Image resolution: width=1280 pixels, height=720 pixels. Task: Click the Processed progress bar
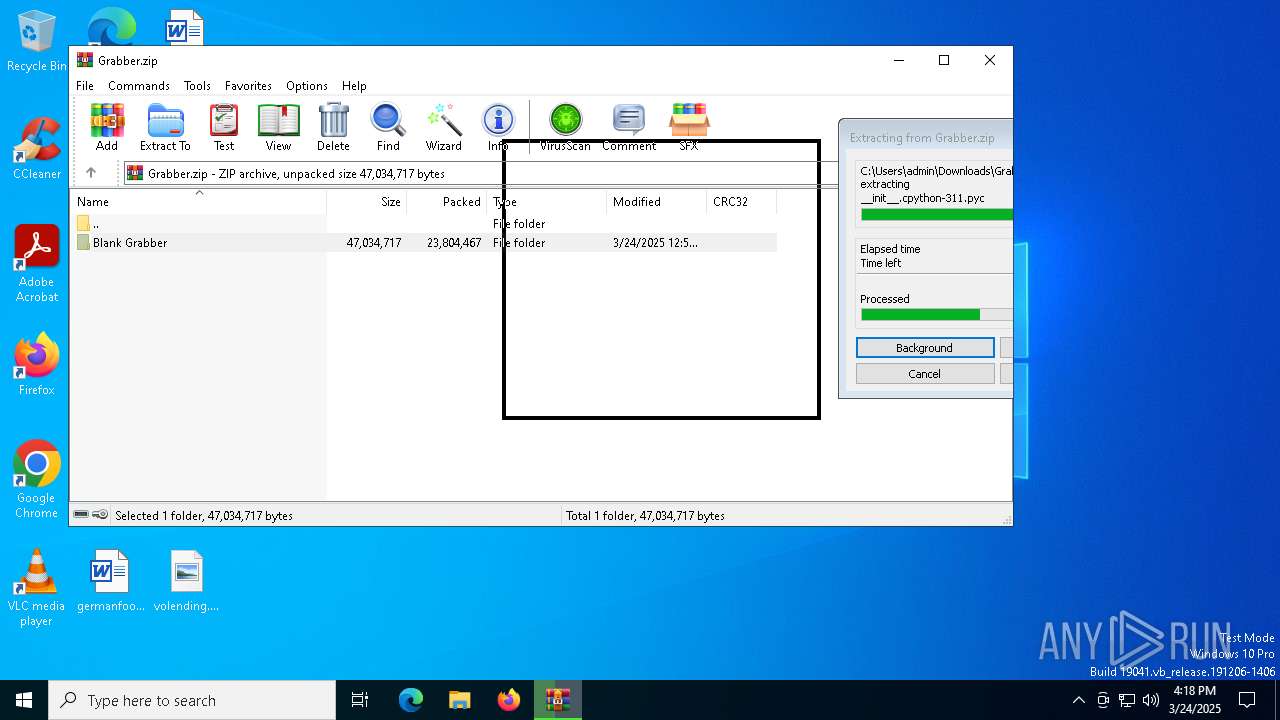[937, 315]
